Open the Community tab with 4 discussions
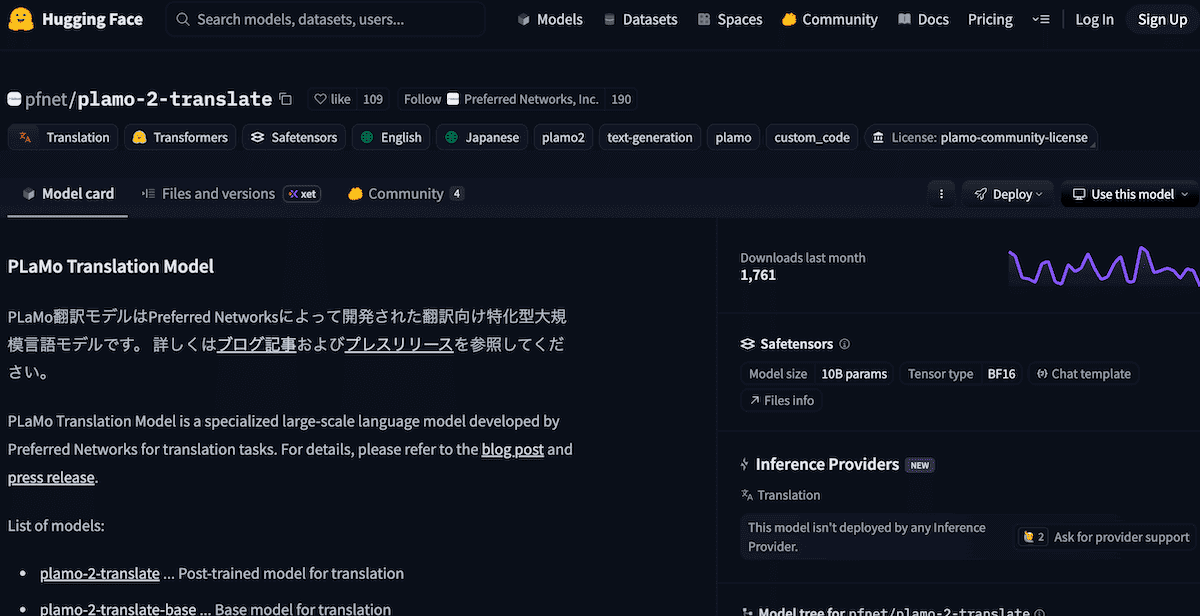Image resolution: width=1200 pixels, height=616 pixels. [x=405, y=194]
